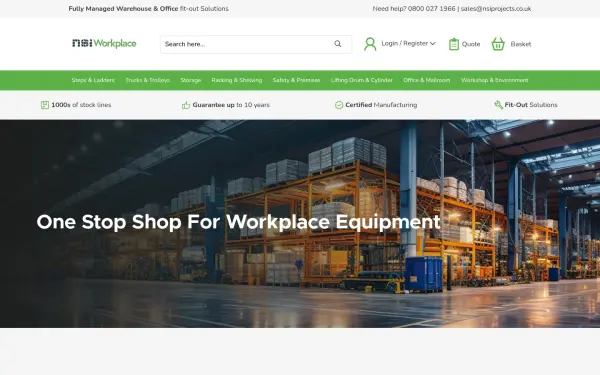Open the Safety & Premises menu
Screen dimensions: 600x375
pyautogui.click(x=296, y=80)
